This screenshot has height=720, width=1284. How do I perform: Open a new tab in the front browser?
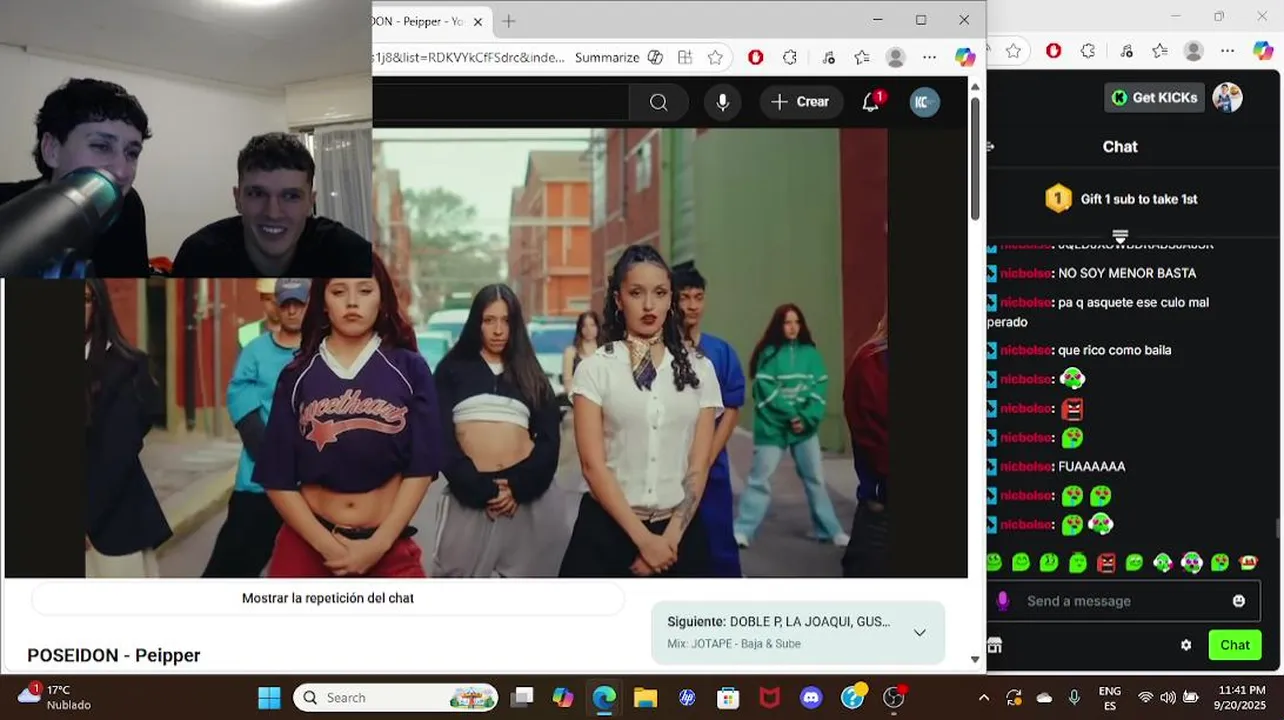coord(508,21)
